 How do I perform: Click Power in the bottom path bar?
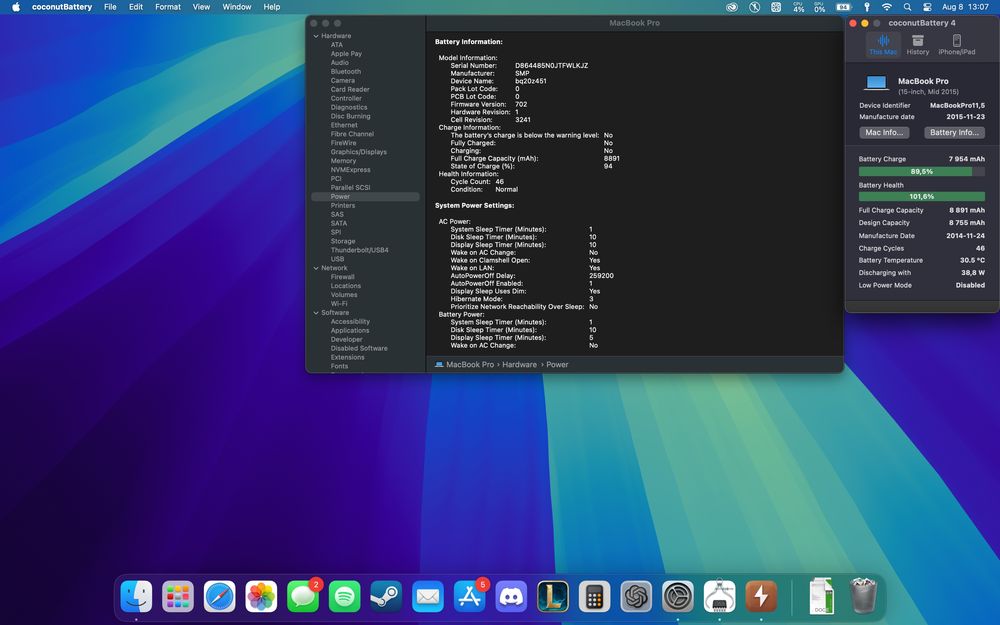557,365
